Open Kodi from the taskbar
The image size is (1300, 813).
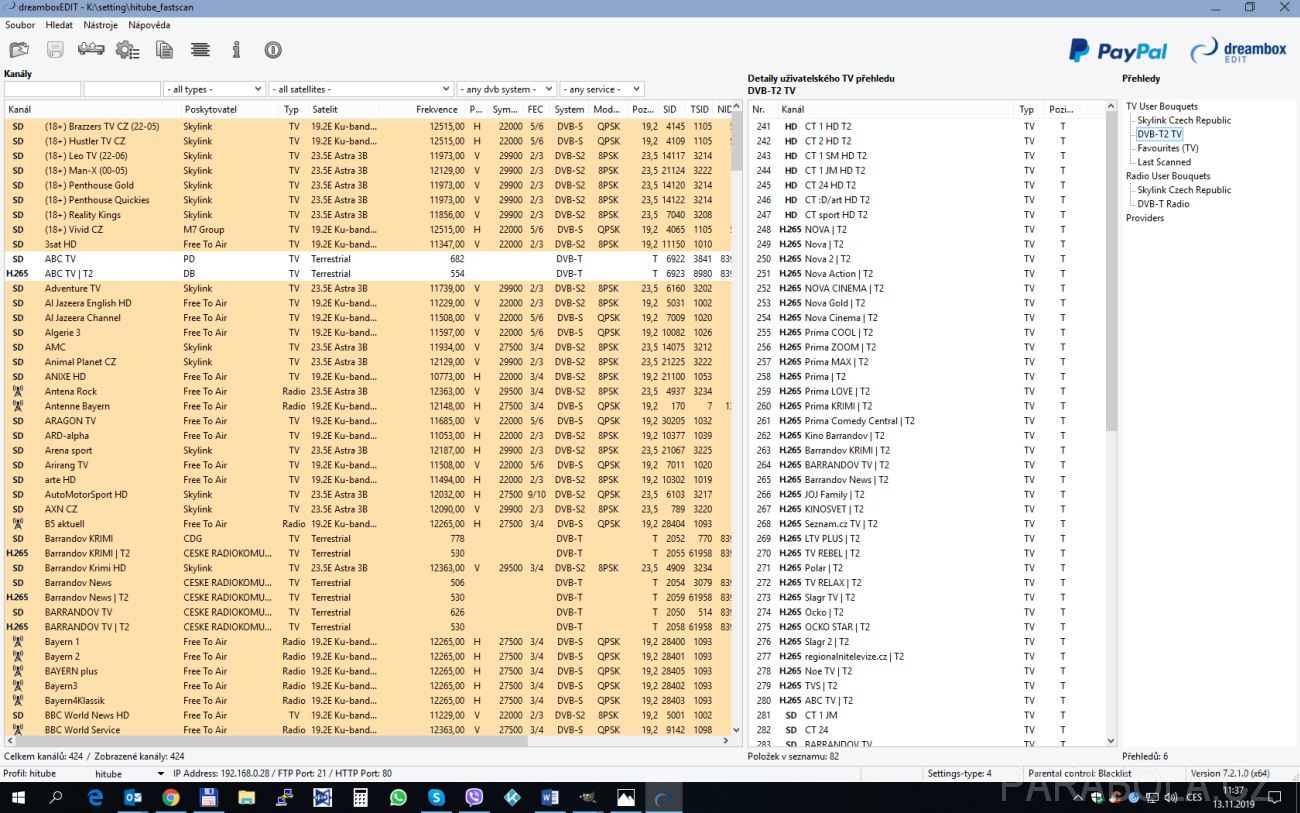[x=512, y=798]
